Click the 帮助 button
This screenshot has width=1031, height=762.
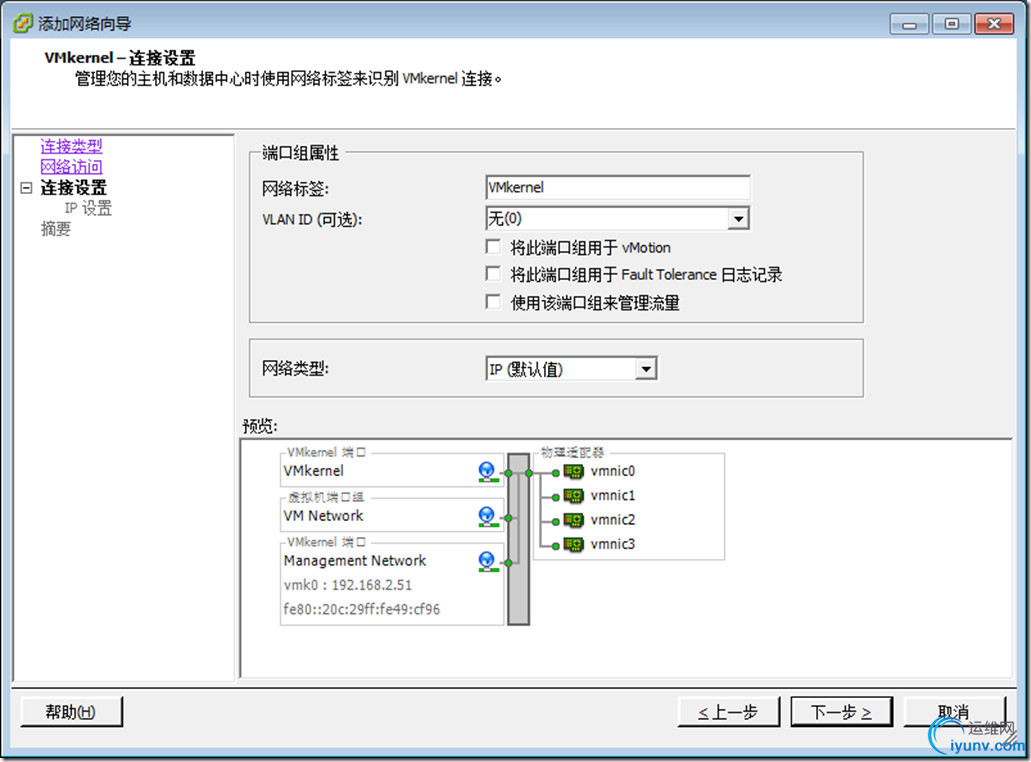point(70,711)
